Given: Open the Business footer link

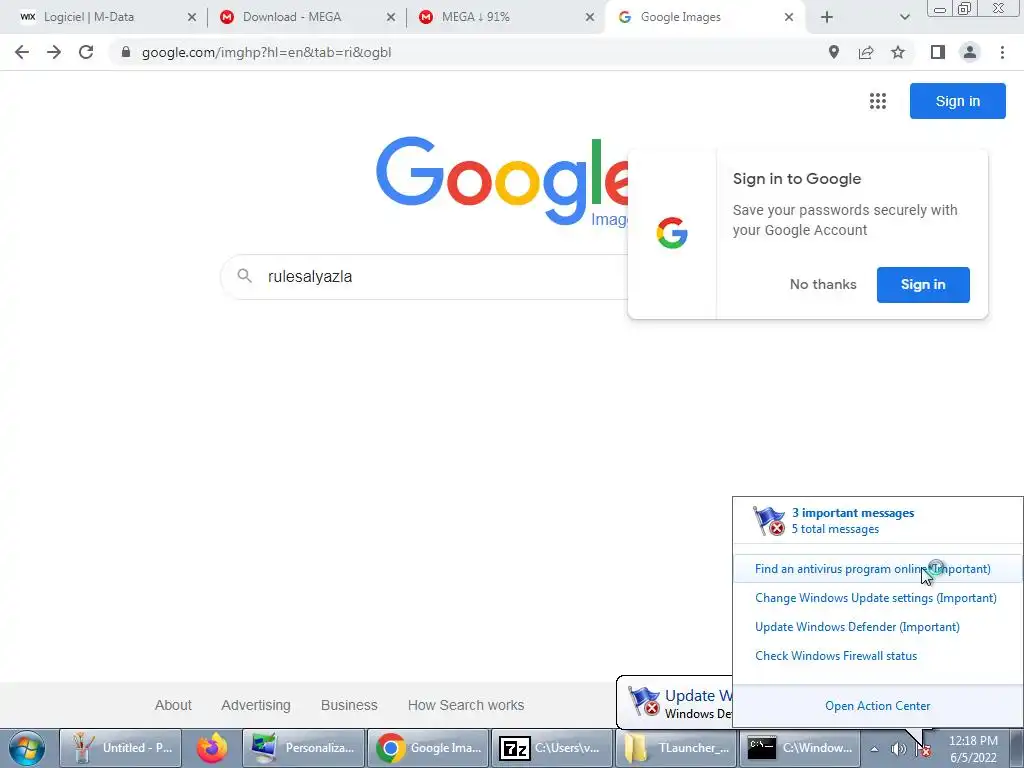Looking at the screenshot, I should [x=349, y=705].
